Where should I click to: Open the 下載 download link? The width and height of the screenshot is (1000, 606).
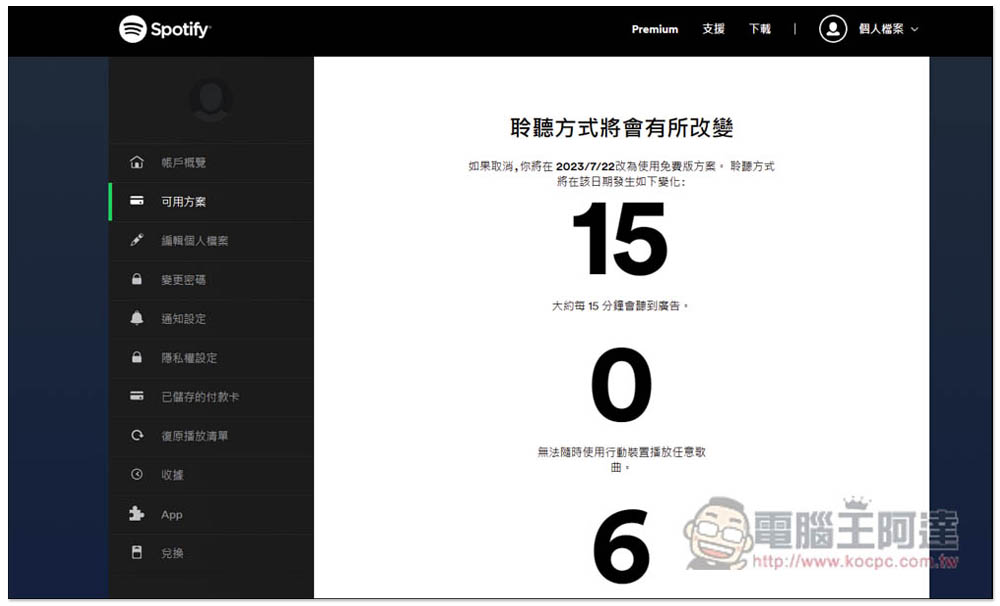(x=760, y=29)
